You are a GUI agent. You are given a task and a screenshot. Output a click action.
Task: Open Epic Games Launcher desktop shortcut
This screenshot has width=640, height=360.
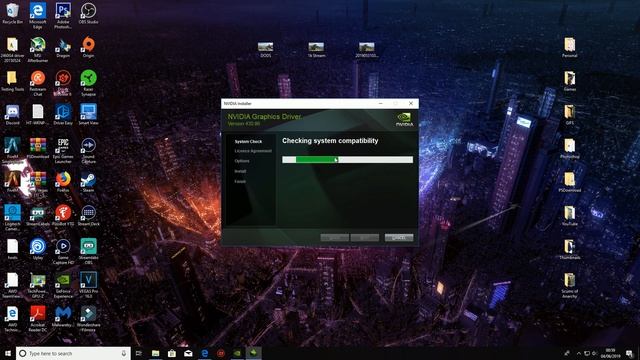[63, 151]
